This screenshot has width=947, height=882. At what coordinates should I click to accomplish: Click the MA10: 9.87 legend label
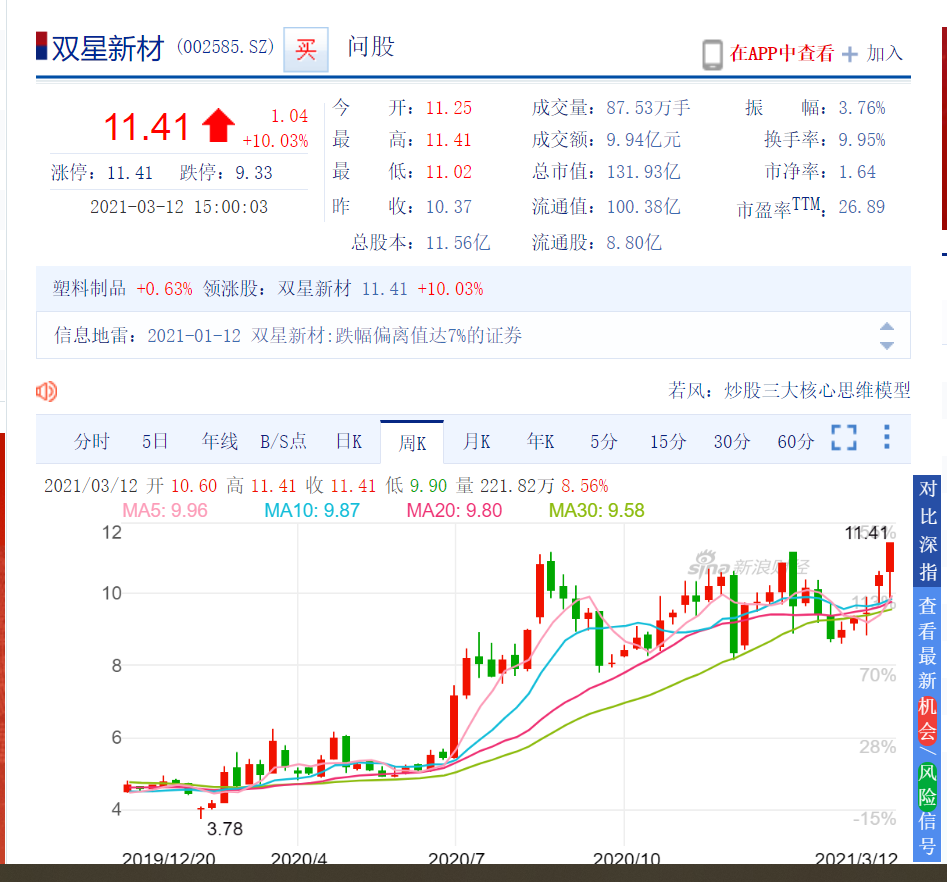pyautogui.click(x=312, y=510)
